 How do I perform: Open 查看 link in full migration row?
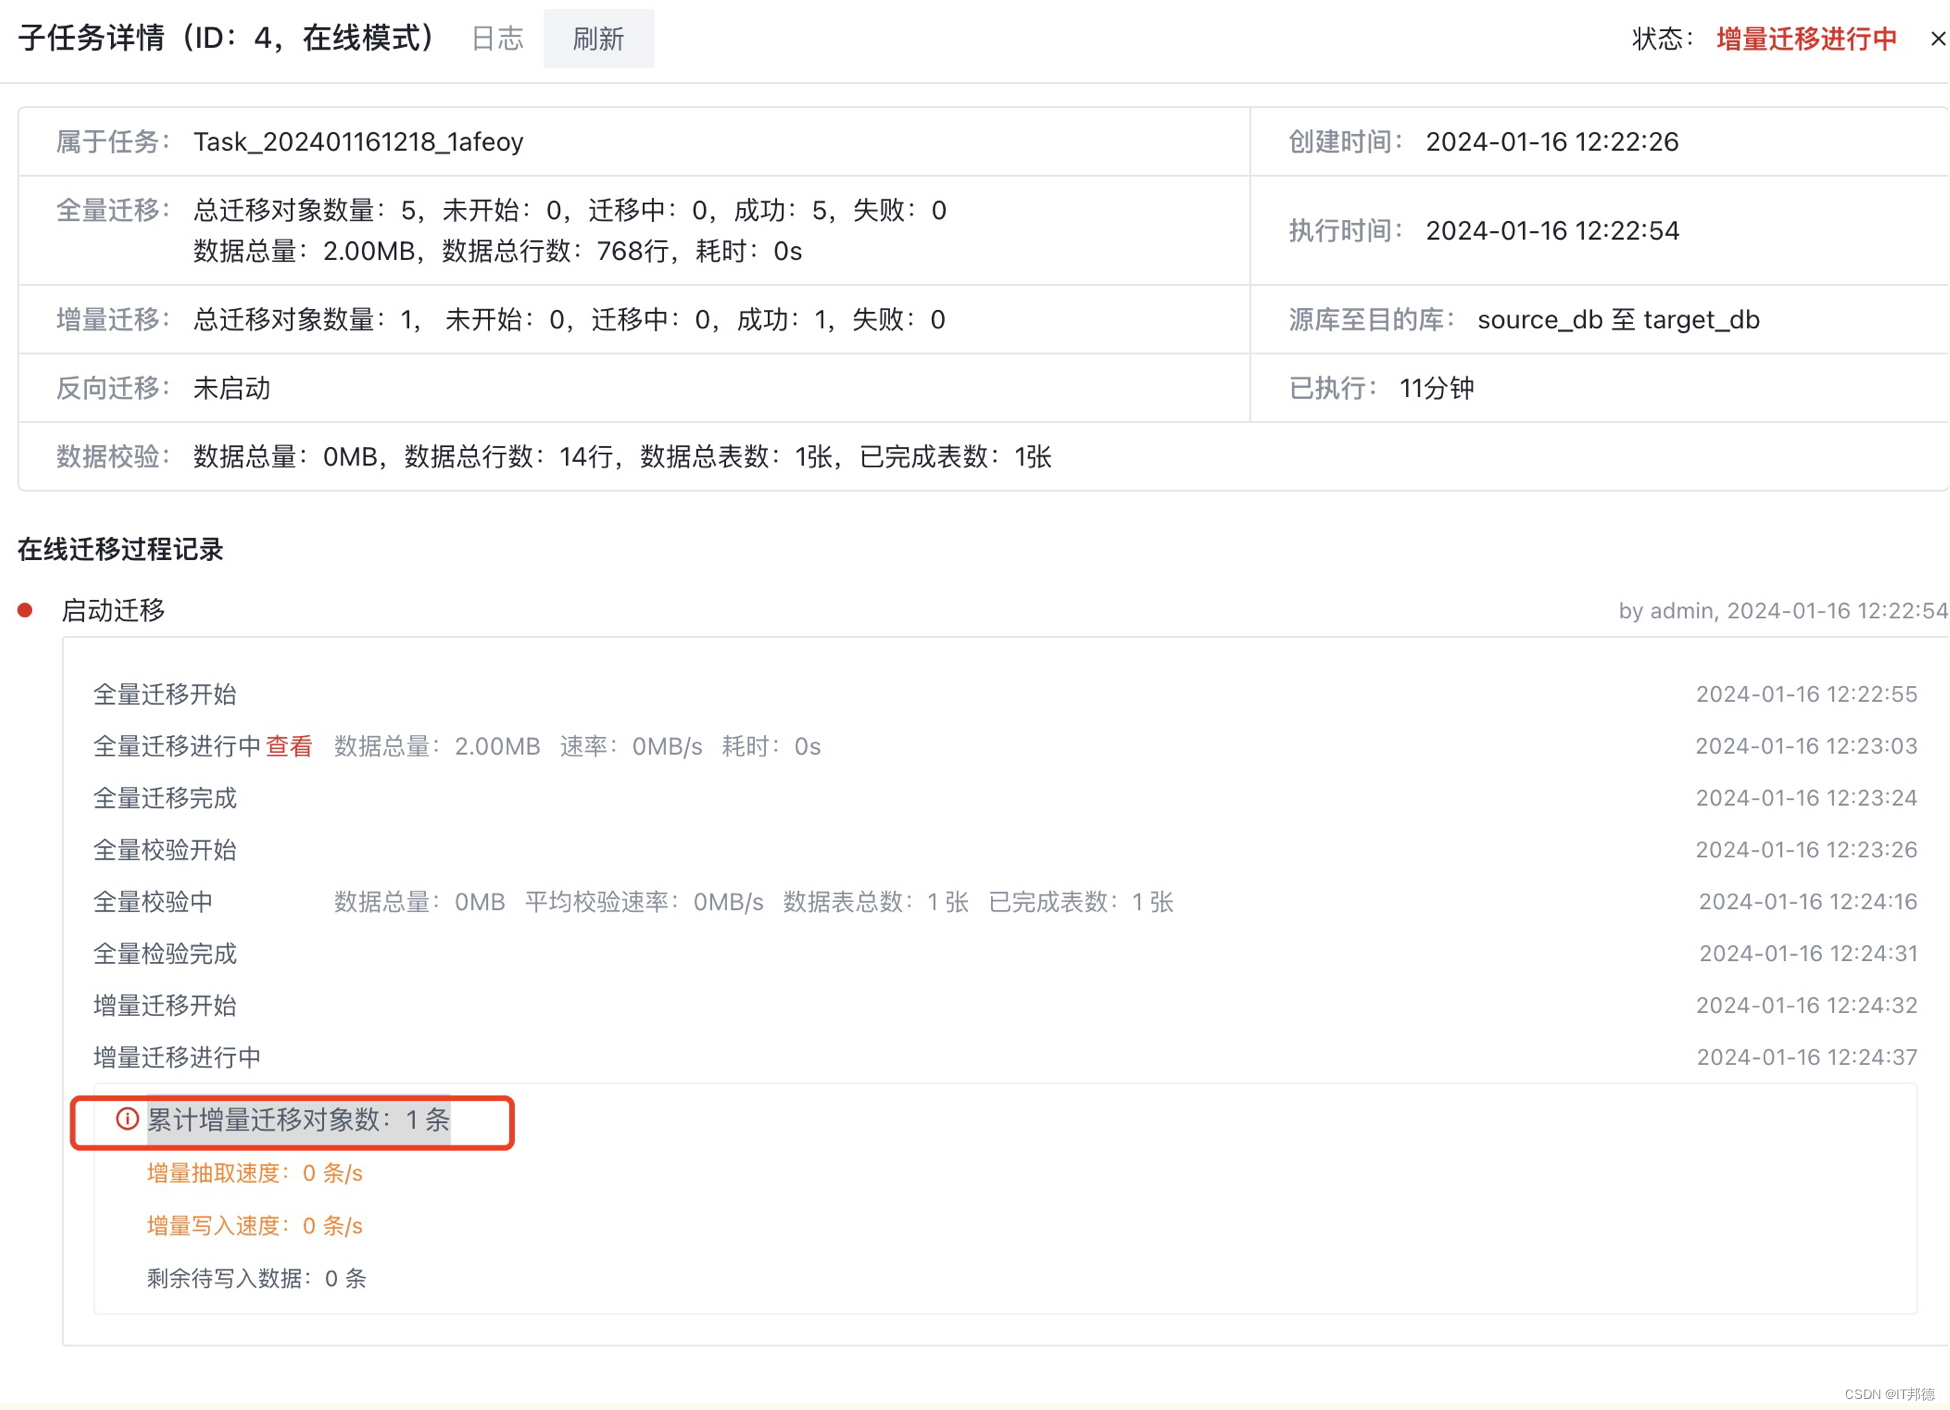point(289,746)
